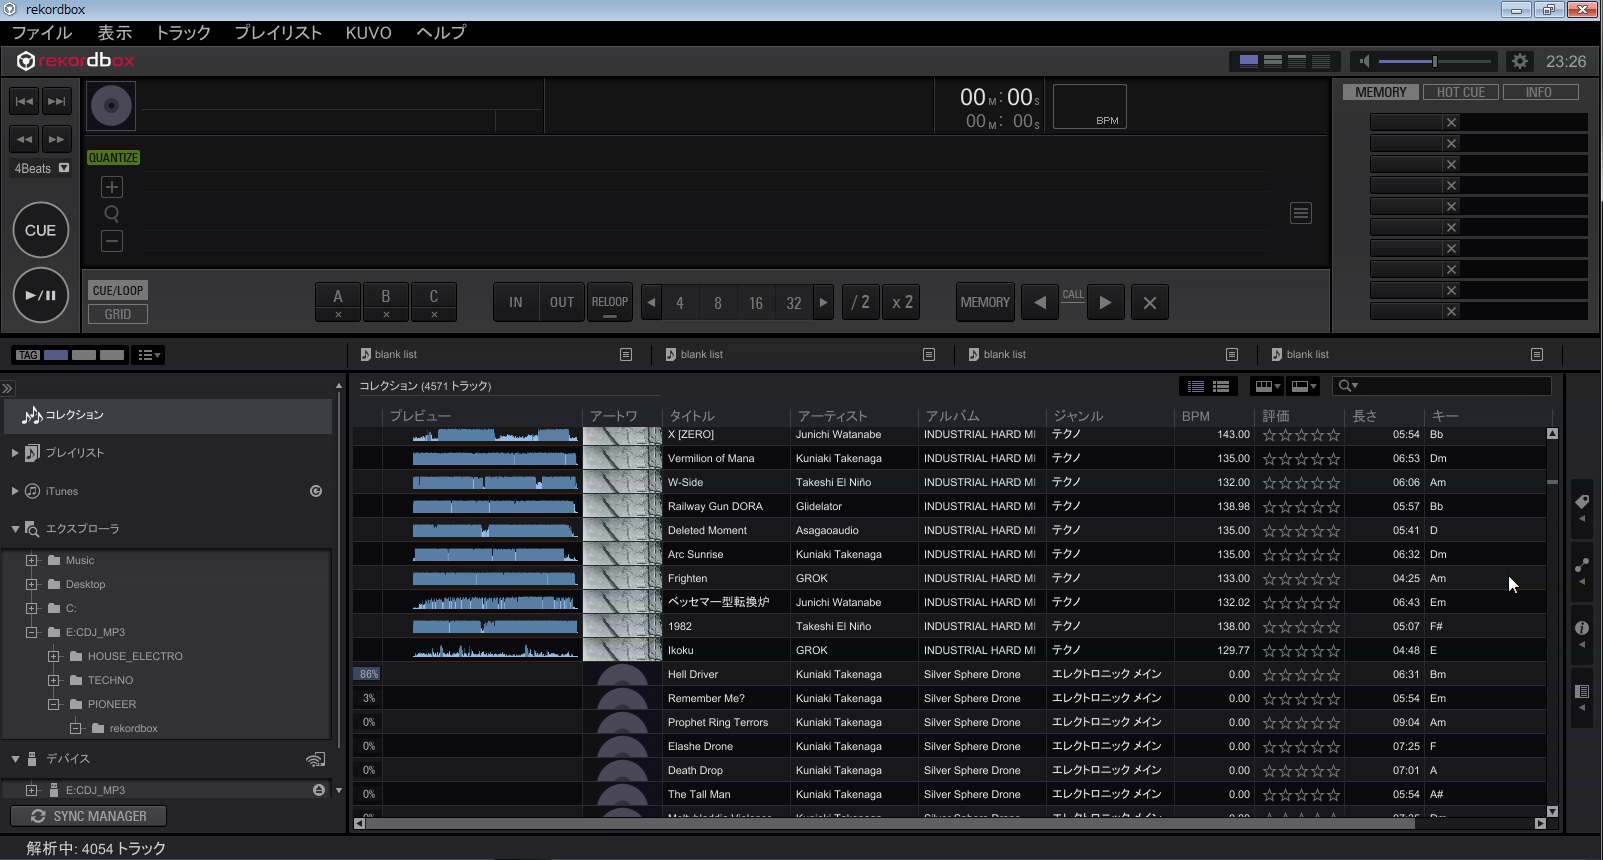The image size is (1603, 860).
Task: Switch to the HOT CUE tab
Action: pyautogui.click(x=1461, y=92)
